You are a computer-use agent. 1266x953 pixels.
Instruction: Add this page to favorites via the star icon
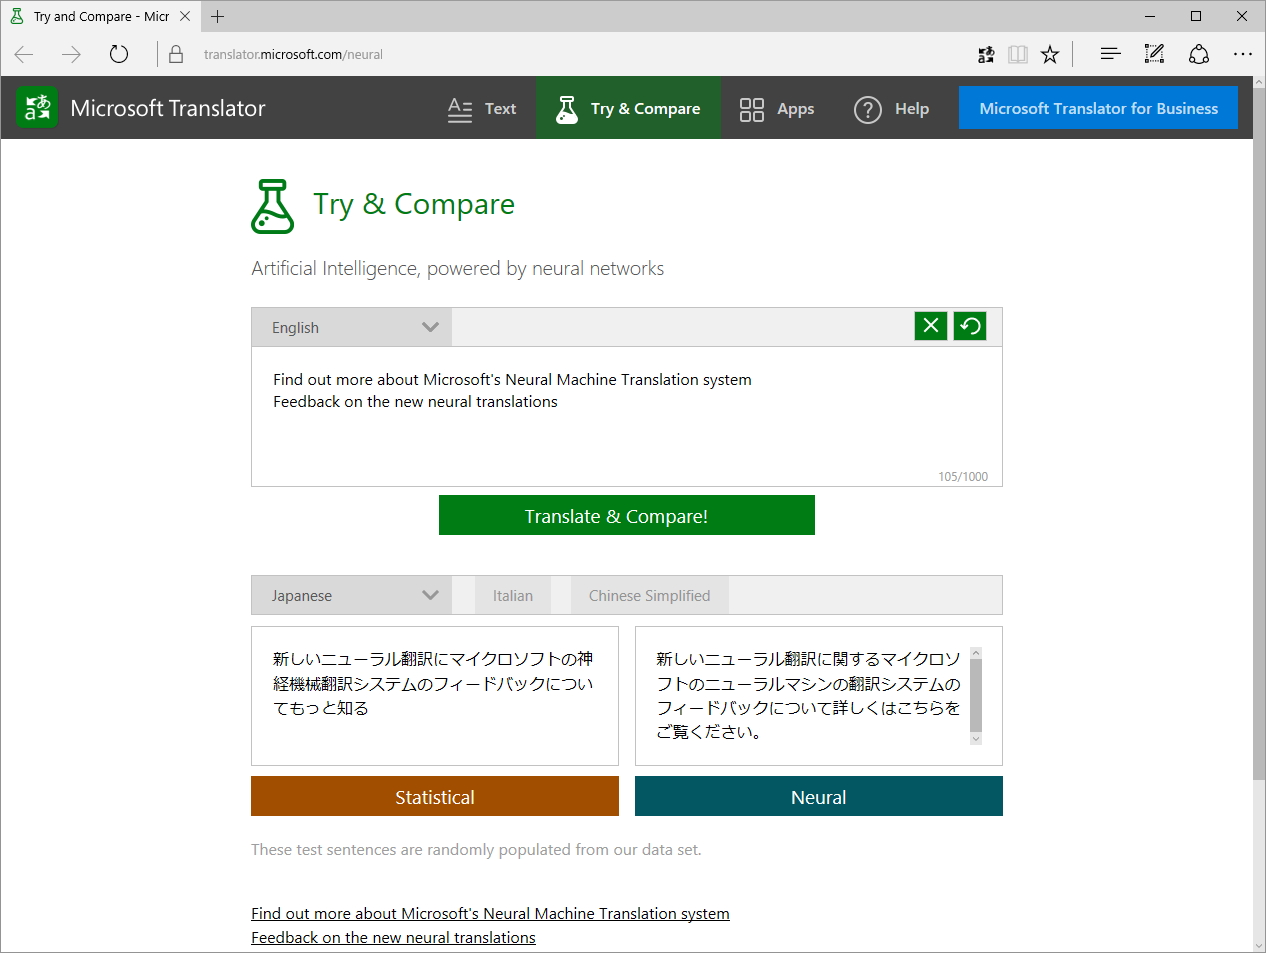click(x=1050, y=54)
